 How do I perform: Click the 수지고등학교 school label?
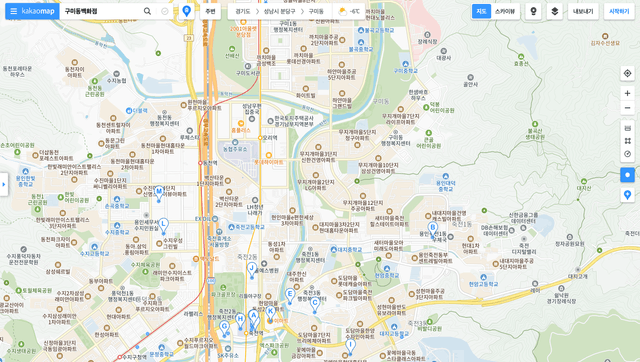(95, 253)
